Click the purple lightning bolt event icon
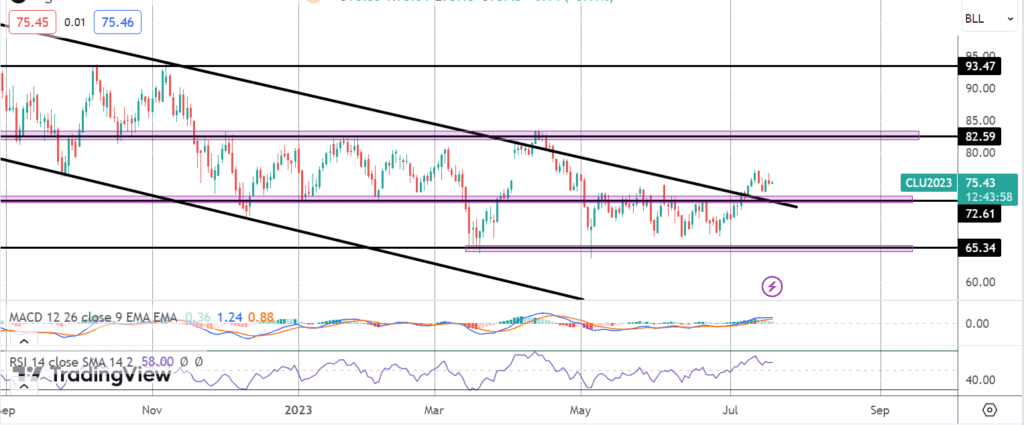 point(772,287)
